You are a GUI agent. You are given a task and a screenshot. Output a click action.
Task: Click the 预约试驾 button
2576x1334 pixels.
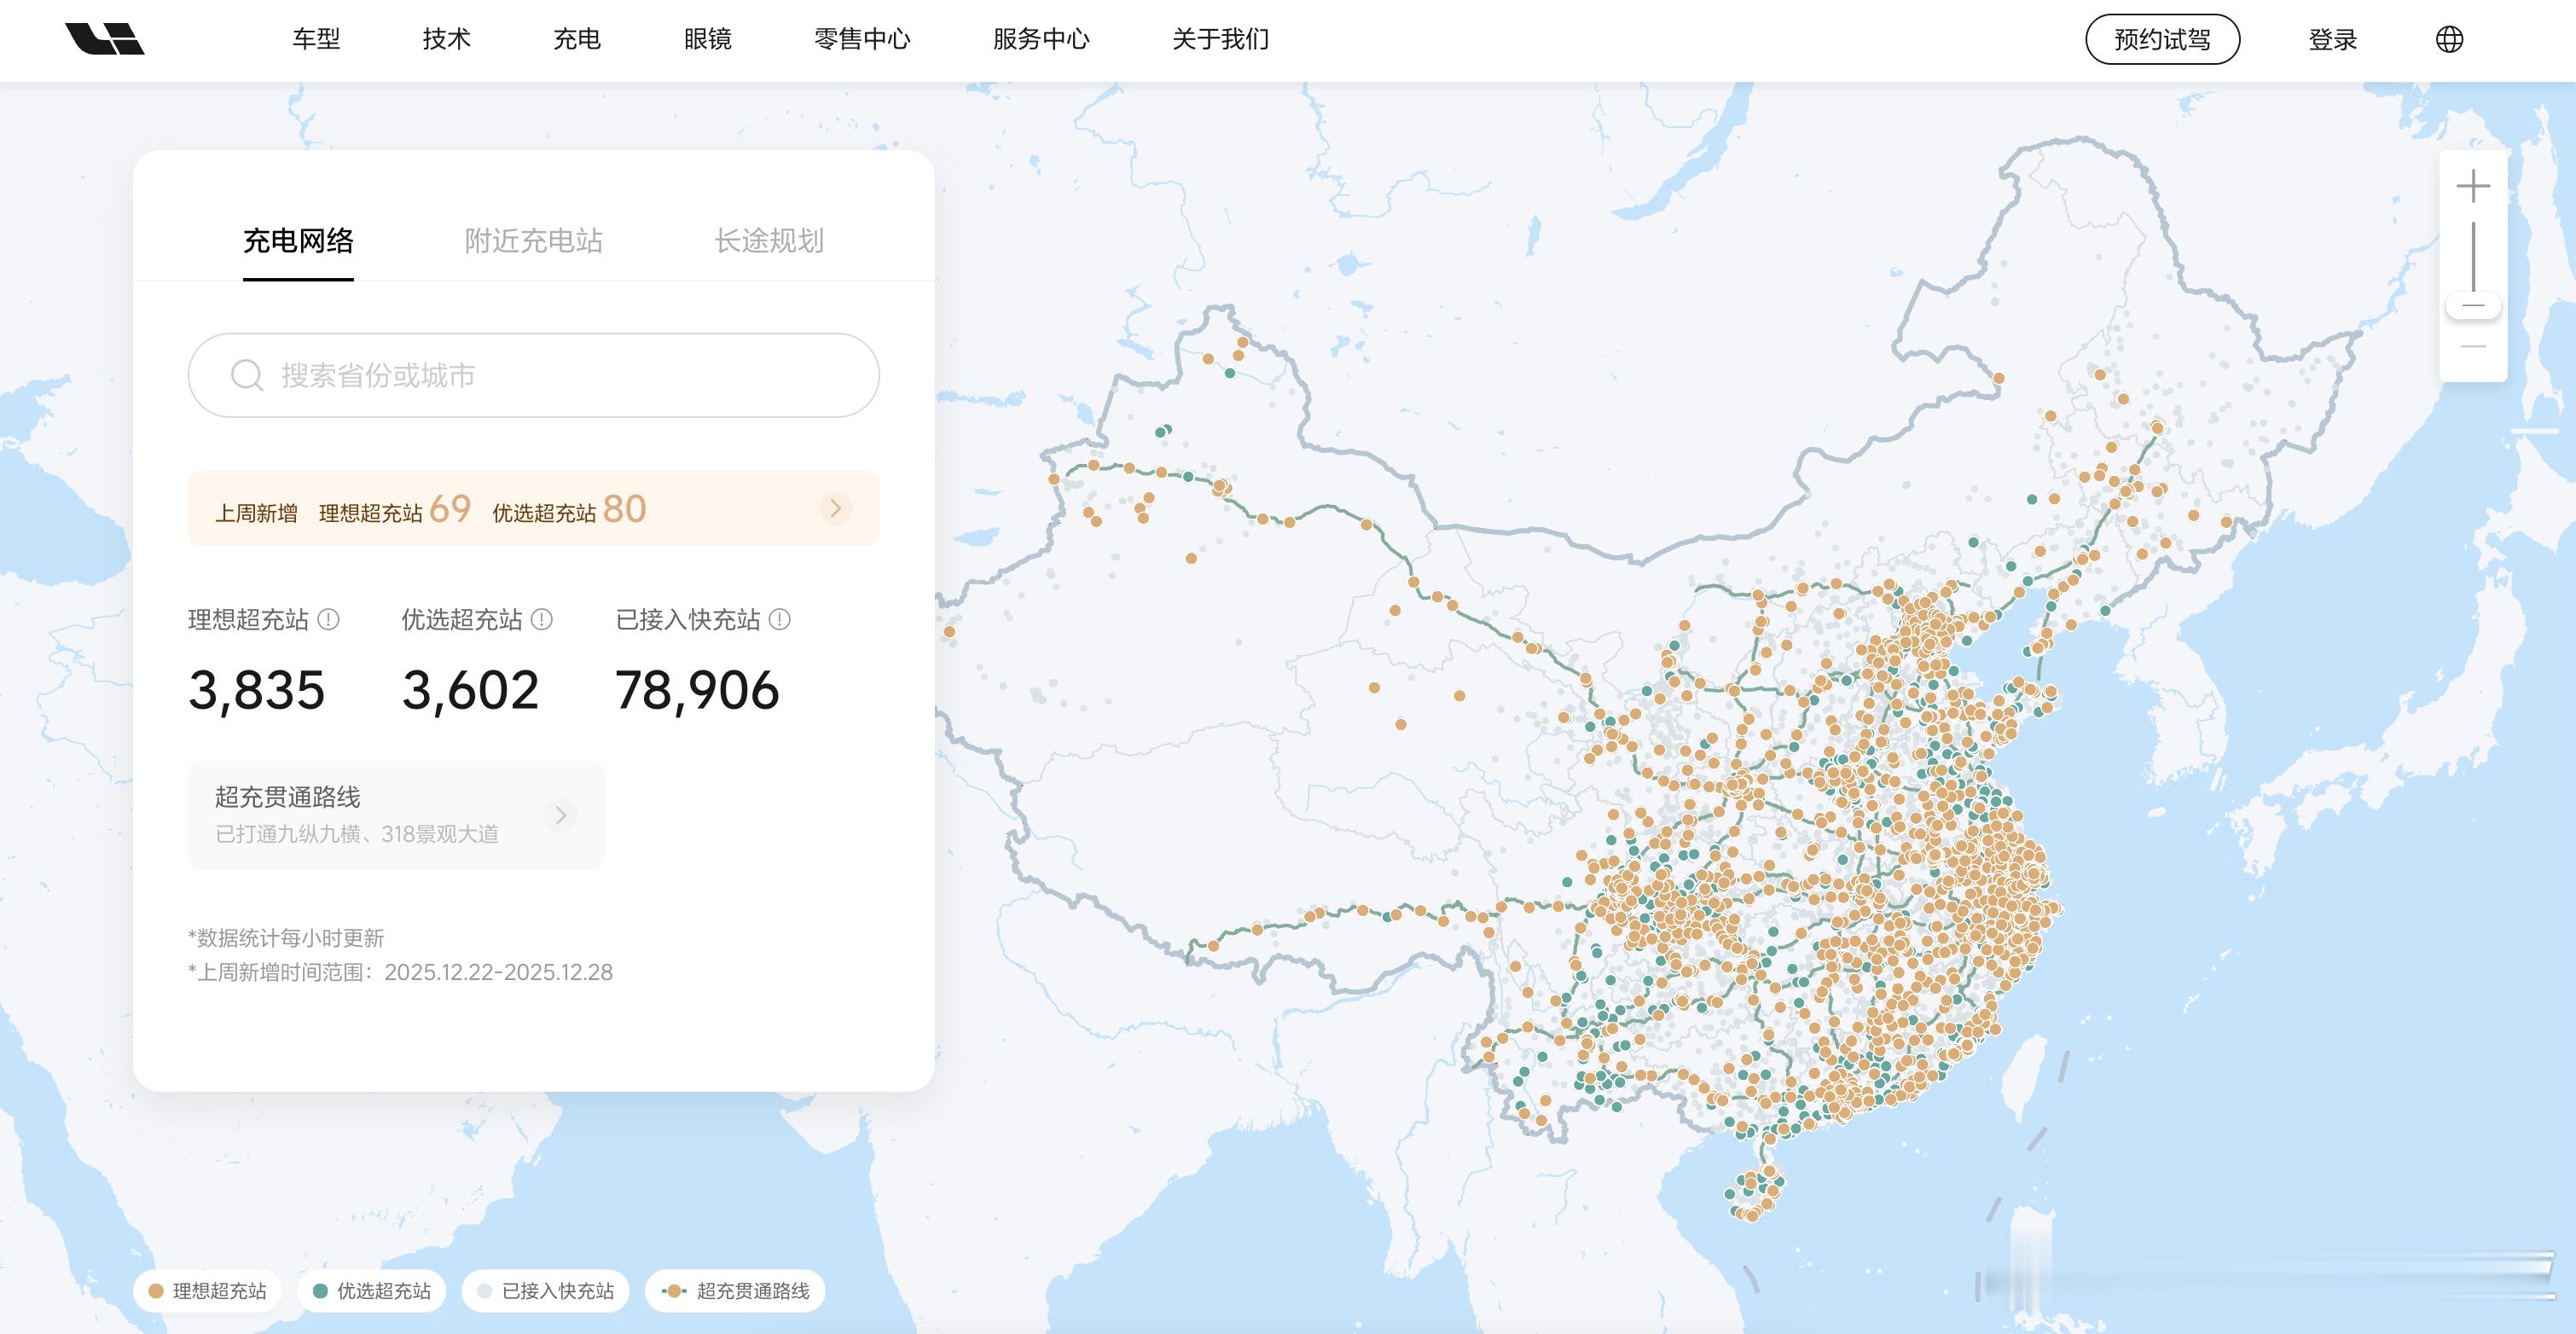tap(2162, 40)
